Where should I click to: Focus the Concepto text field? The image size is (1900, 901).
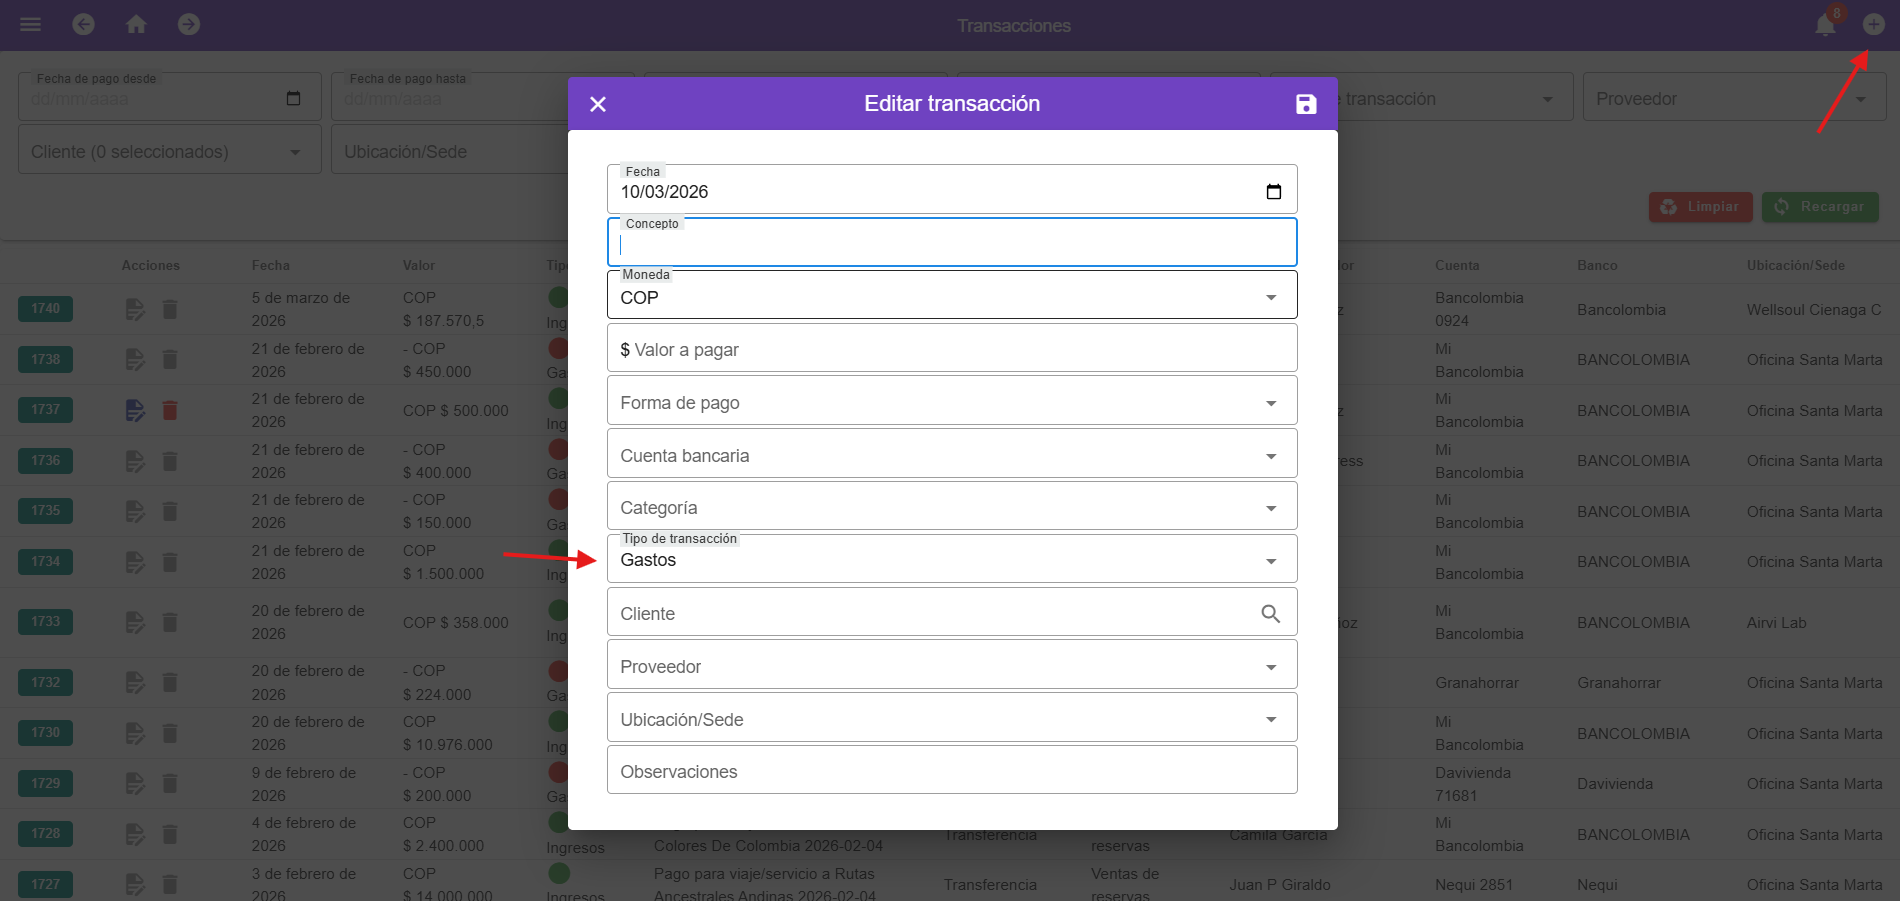pyautogui.click(x=951, y=245)
